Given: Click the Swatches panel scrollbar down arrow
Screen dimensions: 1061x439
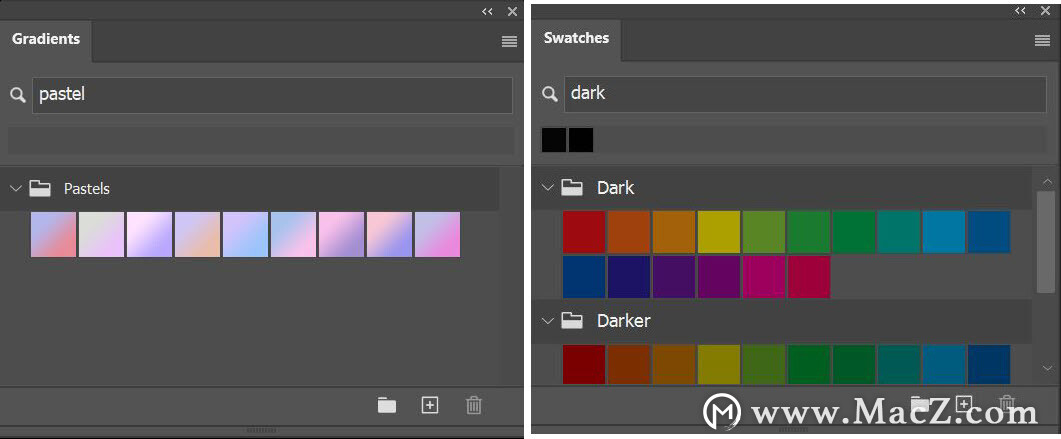Looking at the screenshot, I should pyautogui.click(x=1047, y=368).
